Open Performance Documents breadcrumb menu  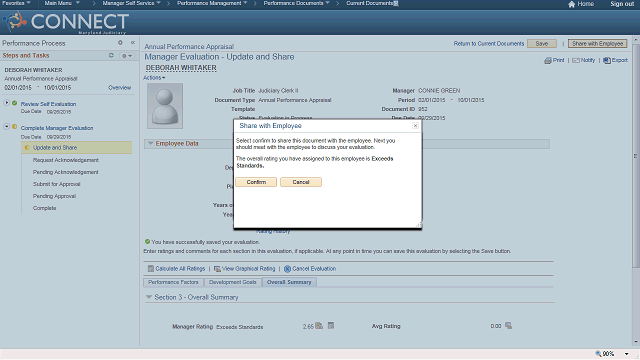coord(297,3)
